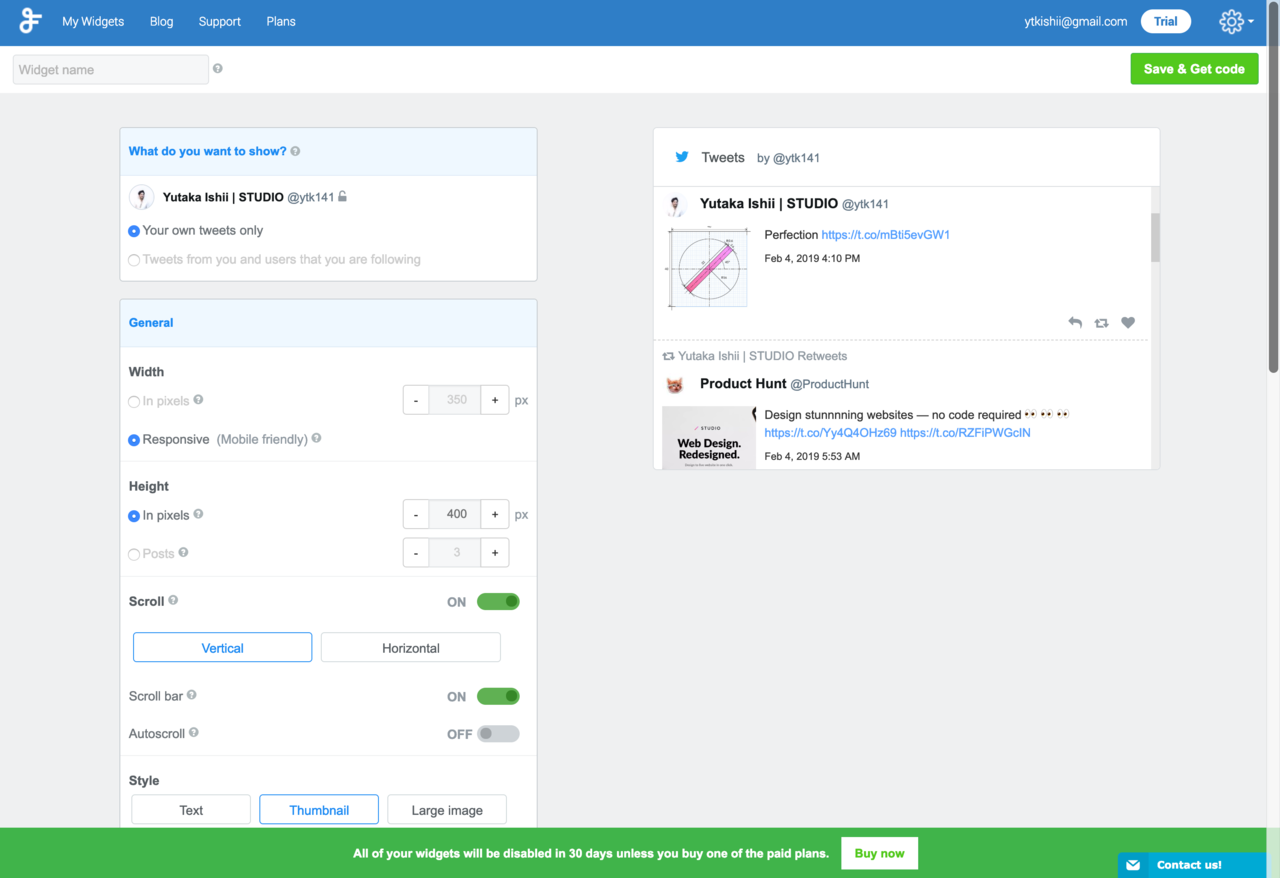1280x878 pixels.
Task: Click the Buy now button
Action: (879, 853)
